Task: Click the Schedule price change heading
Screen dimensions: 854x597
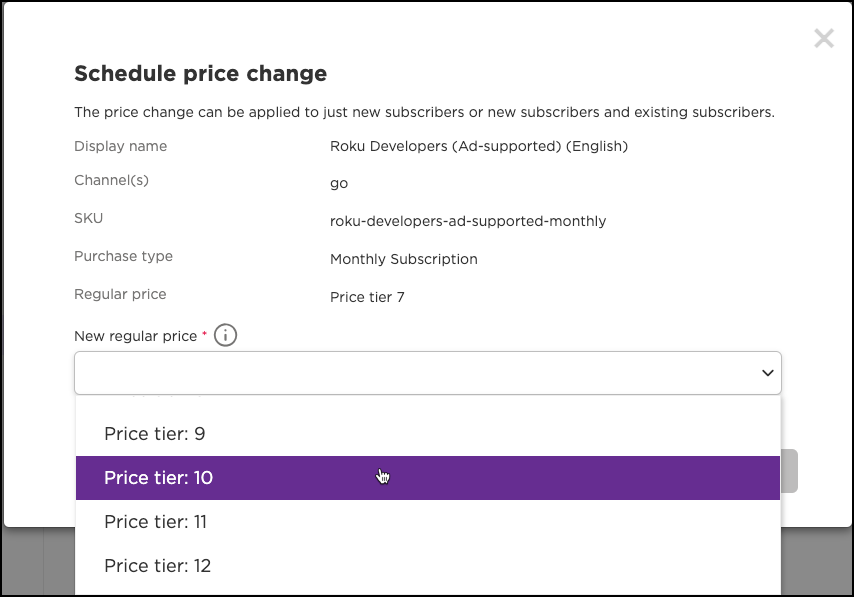Action: tap(200, 73)
